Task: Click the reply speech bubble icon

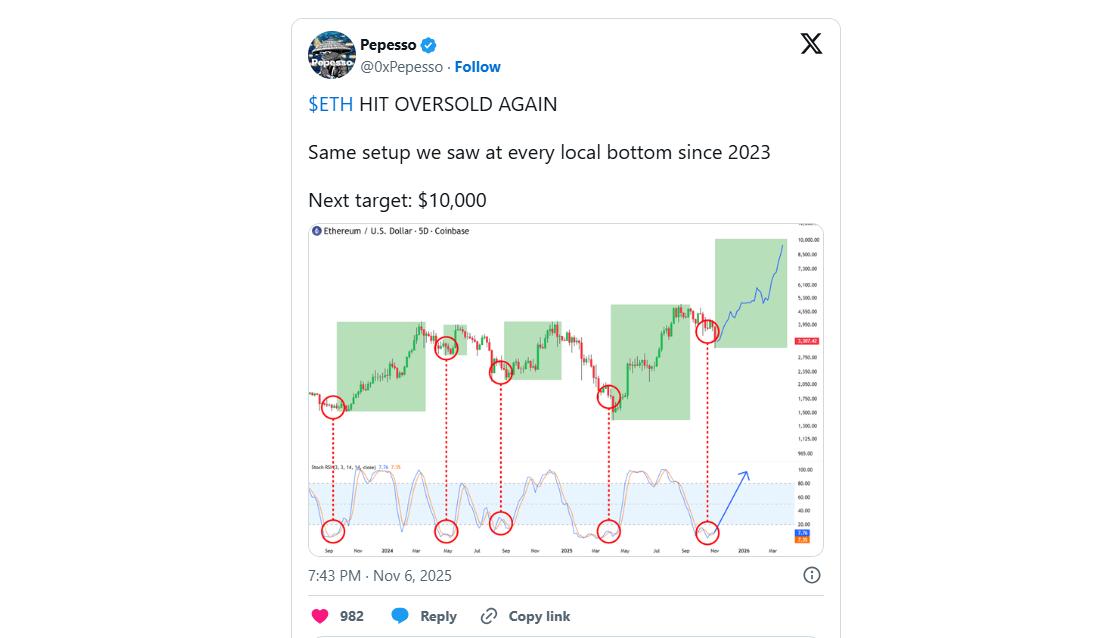Action: 400,616
